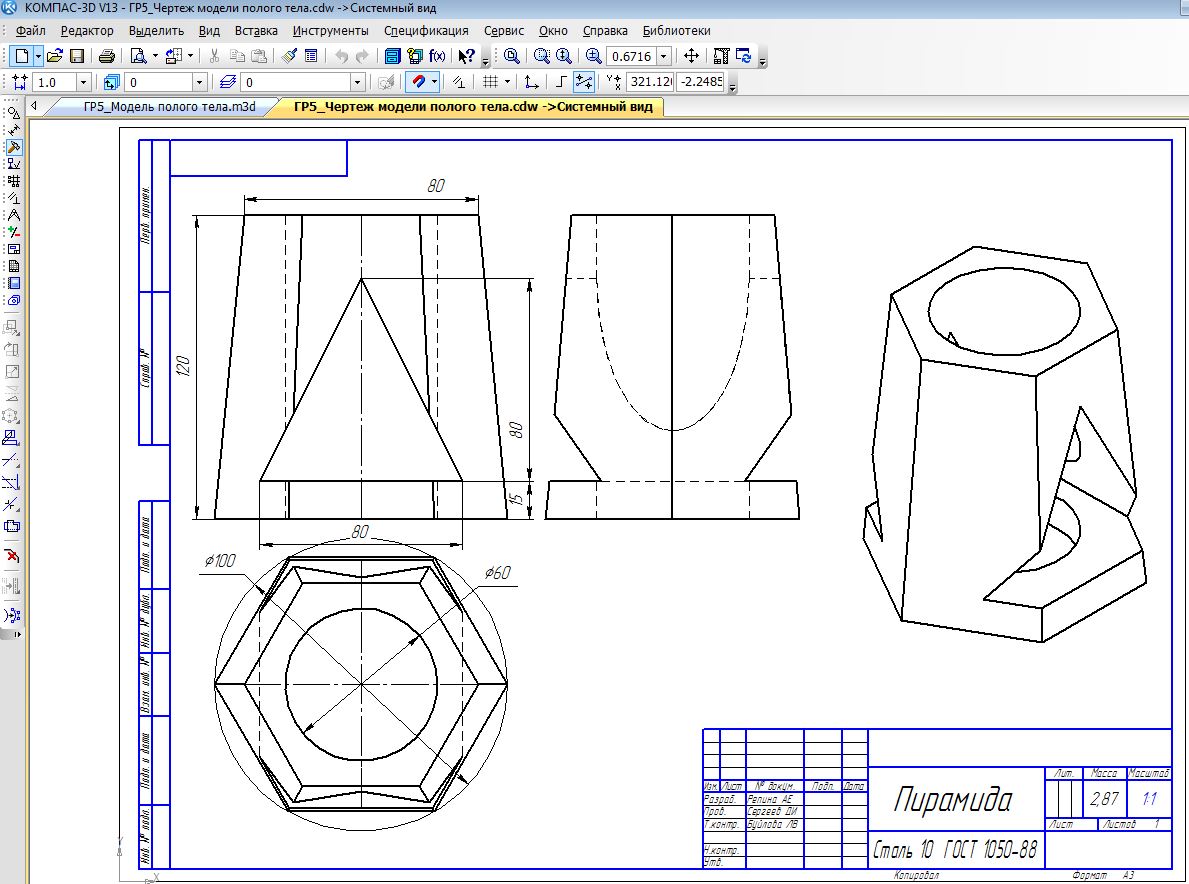The image size is (1189, 884).
Task: Click the tab scroll left arrow
Action: [34, 106]
